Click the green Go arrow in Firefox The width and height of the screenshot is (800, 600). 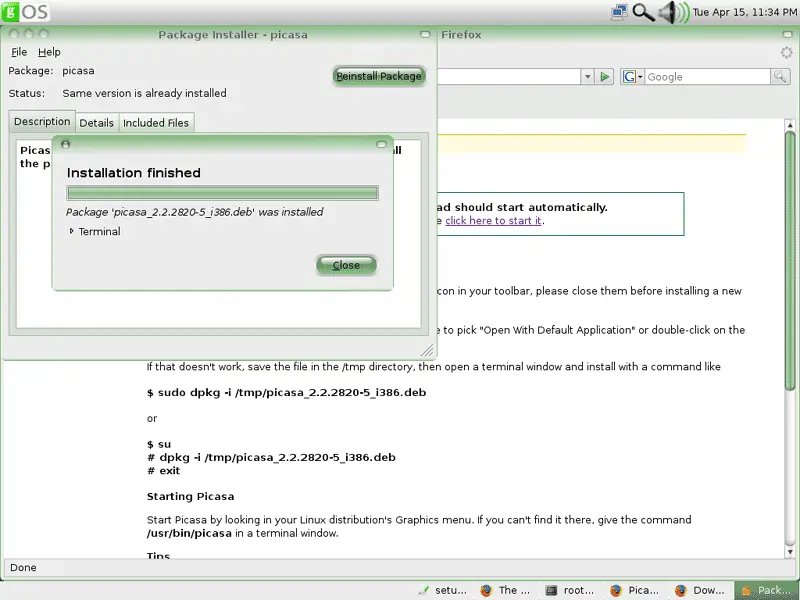click(x=605, y=77)
